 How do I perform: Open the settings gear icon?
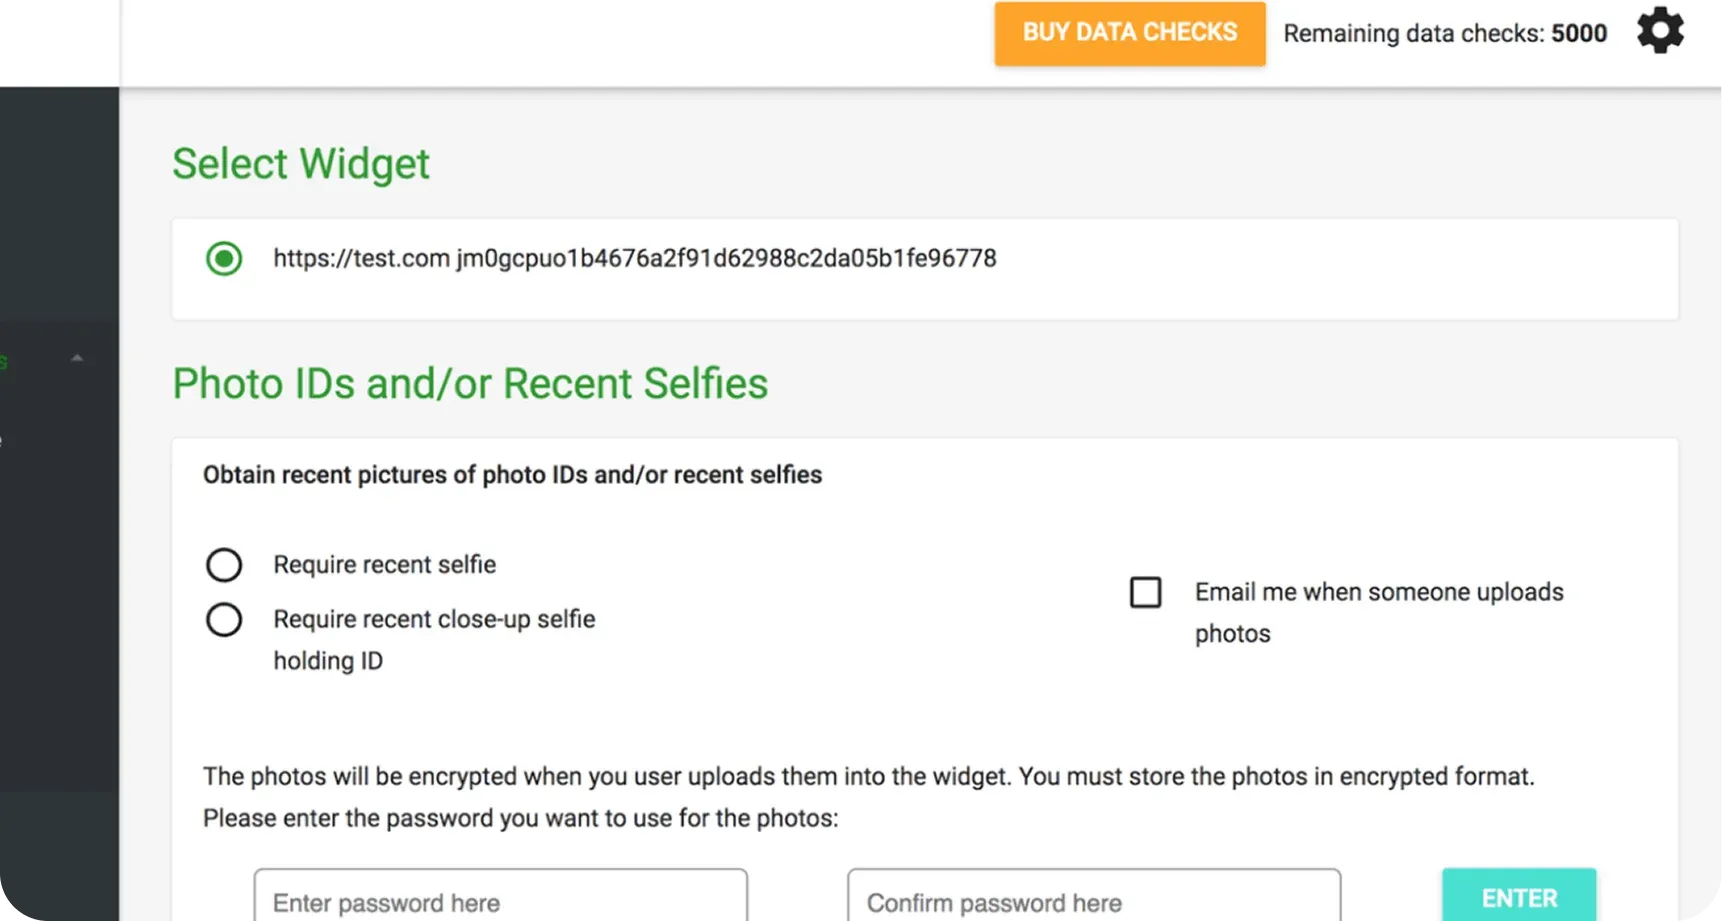1660,31
